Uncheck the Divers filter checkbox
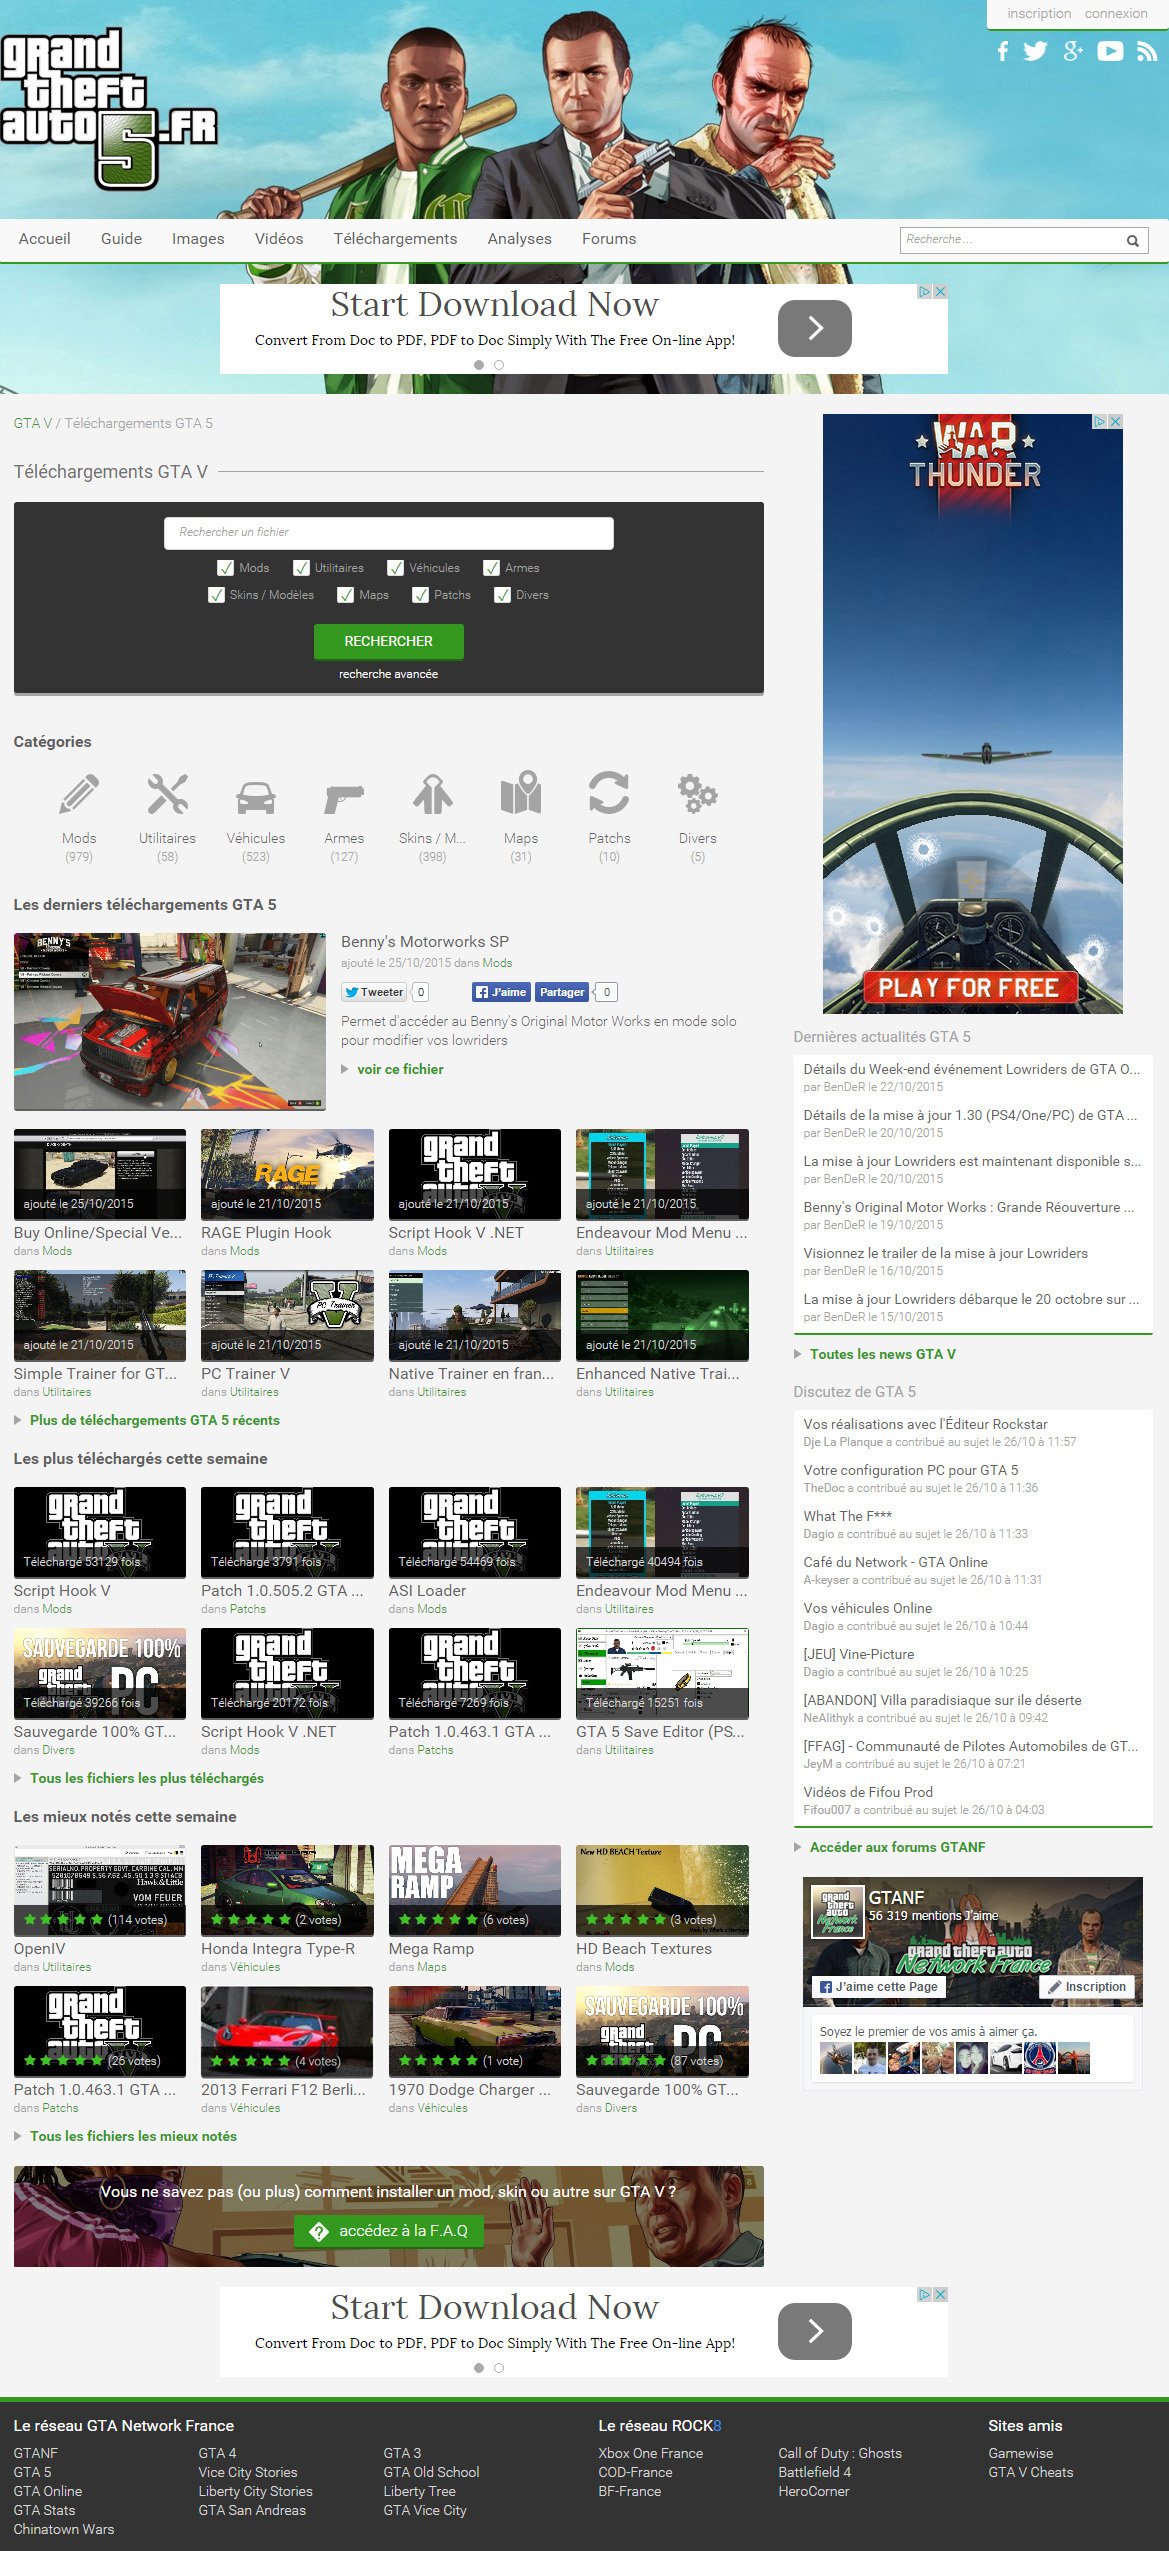Viewport: 1169px width, 2551px height. tap(502, 595)
